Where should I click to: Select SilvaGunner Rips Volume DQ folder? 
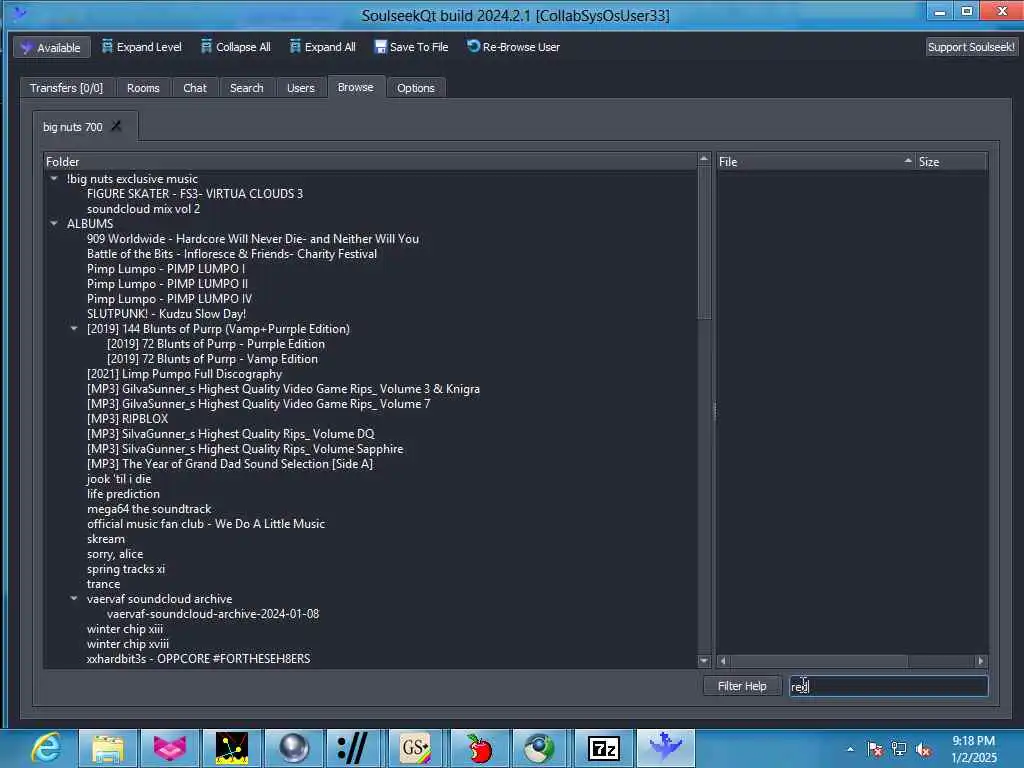click(x=231, y=434)
